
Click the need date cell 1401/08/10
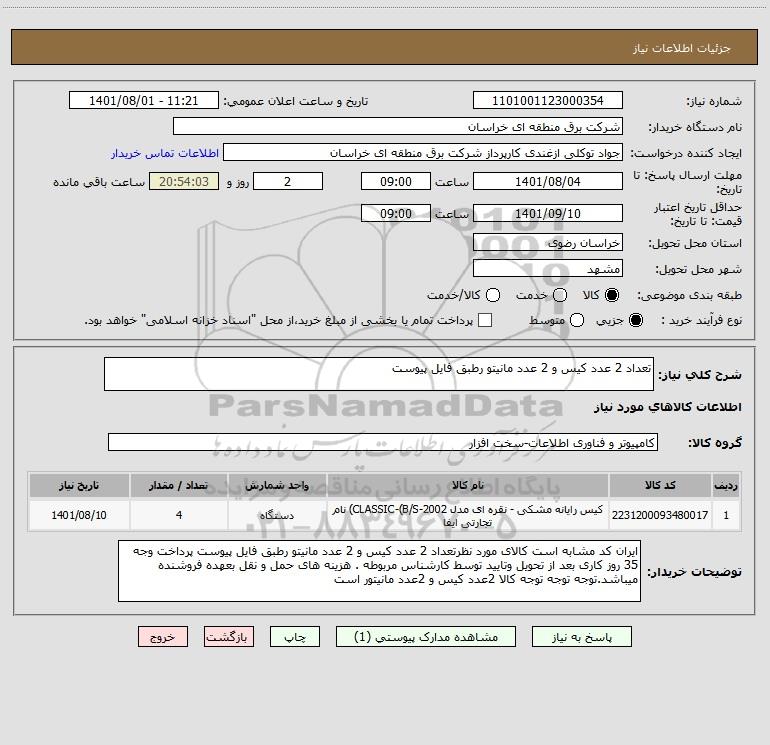point(79,515)
